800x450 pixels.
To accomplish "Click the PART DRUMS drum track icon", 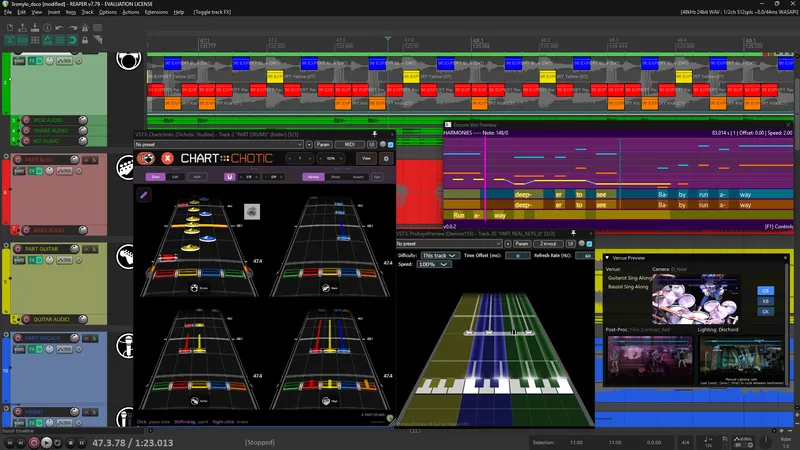I will (128, 60).
